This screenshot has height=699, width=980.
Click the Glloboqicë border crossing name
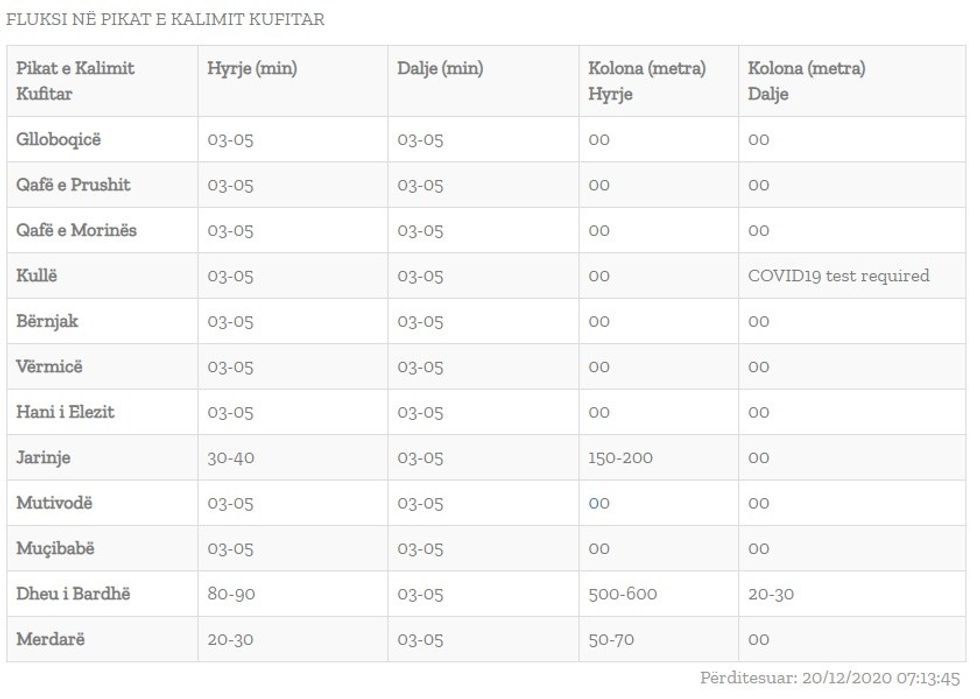point(59,140)
